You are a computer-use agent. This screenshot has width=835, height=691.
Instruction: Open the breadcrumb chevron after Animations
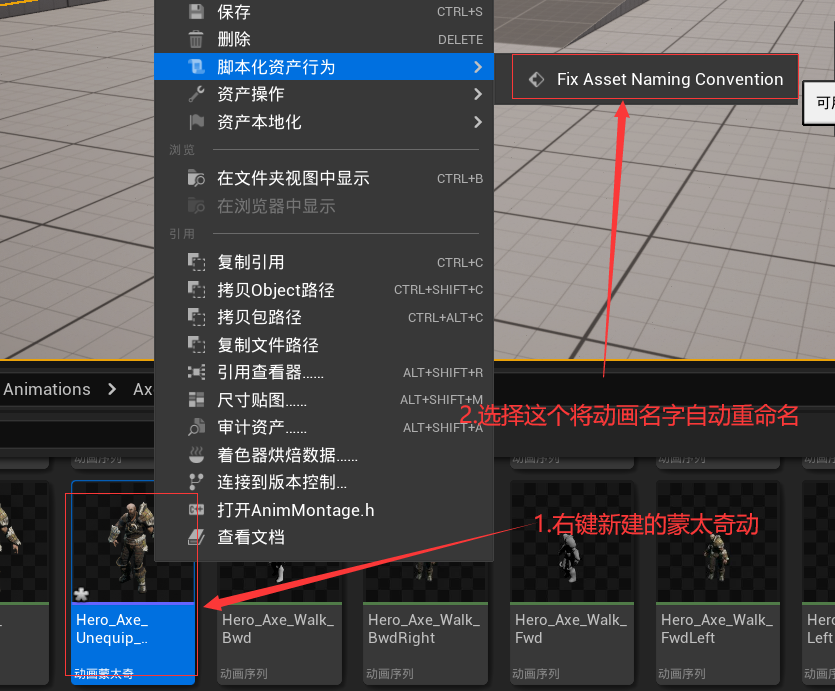tap(112, 389)
